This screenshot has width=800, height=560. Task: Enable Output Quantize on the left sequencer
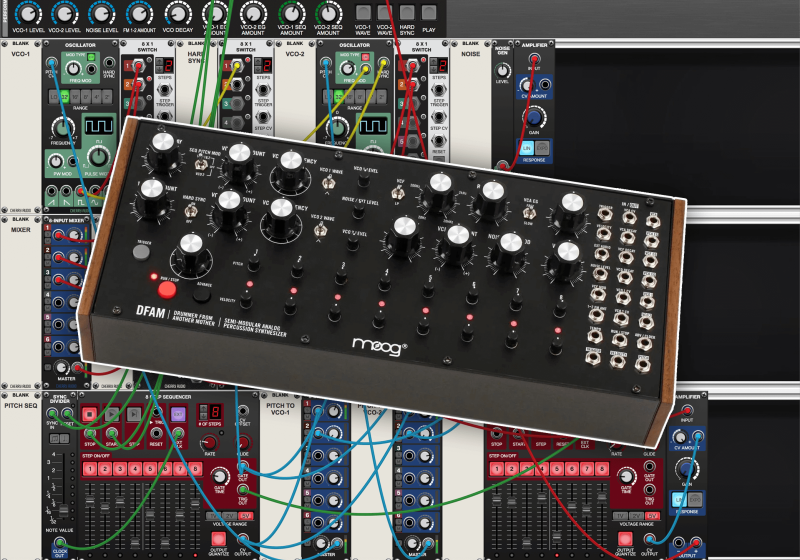tap(216, 541)
